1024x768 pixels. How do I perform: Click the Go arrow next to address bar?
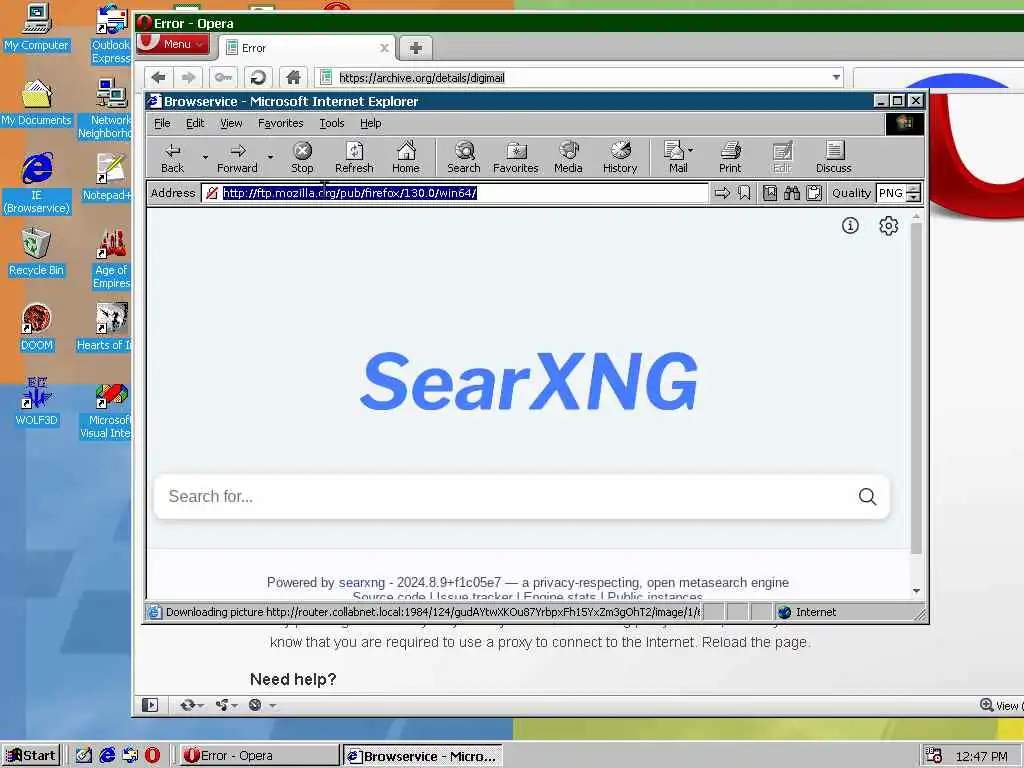pos(722,193)
